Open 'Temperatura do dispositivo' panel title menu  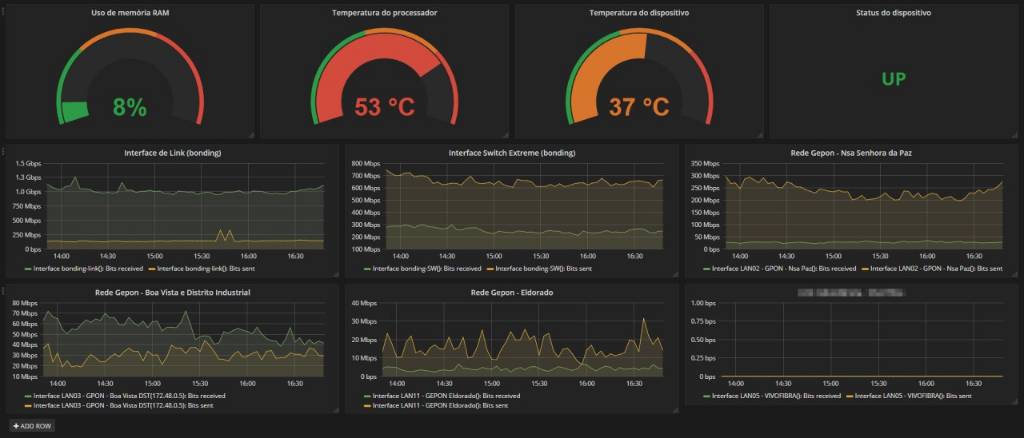tap(639, 12)
